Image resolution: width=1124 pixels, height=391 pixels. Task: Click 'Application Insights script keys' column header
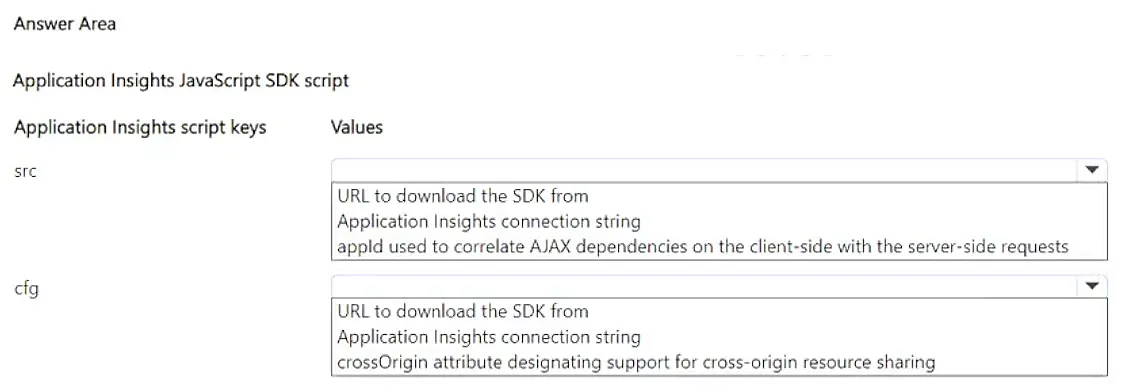[140, 128]
